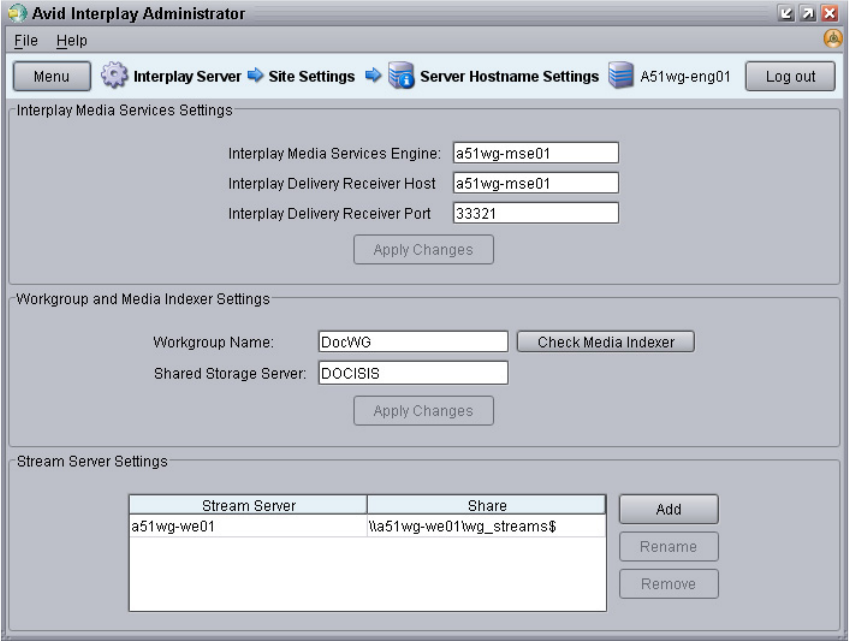The image size is (849, 641).
Task: Edit the Interplay Media Services Engine field
Action: [x=535, y=153]
